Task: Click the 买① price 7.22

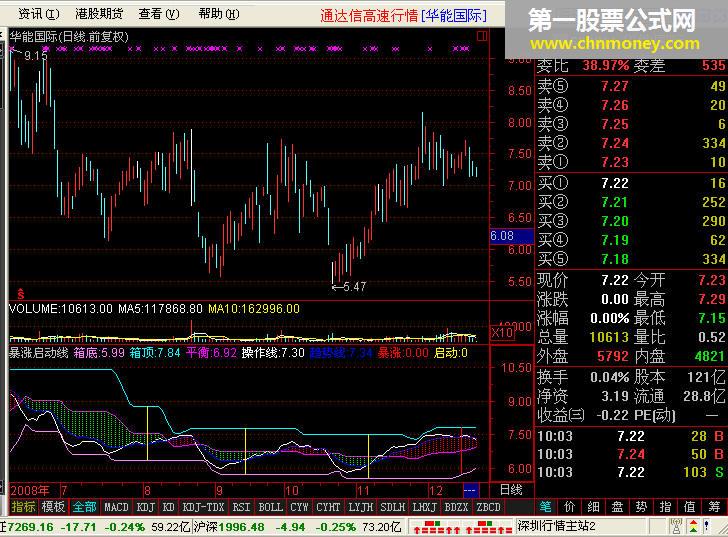Action: tap(614, 183)
